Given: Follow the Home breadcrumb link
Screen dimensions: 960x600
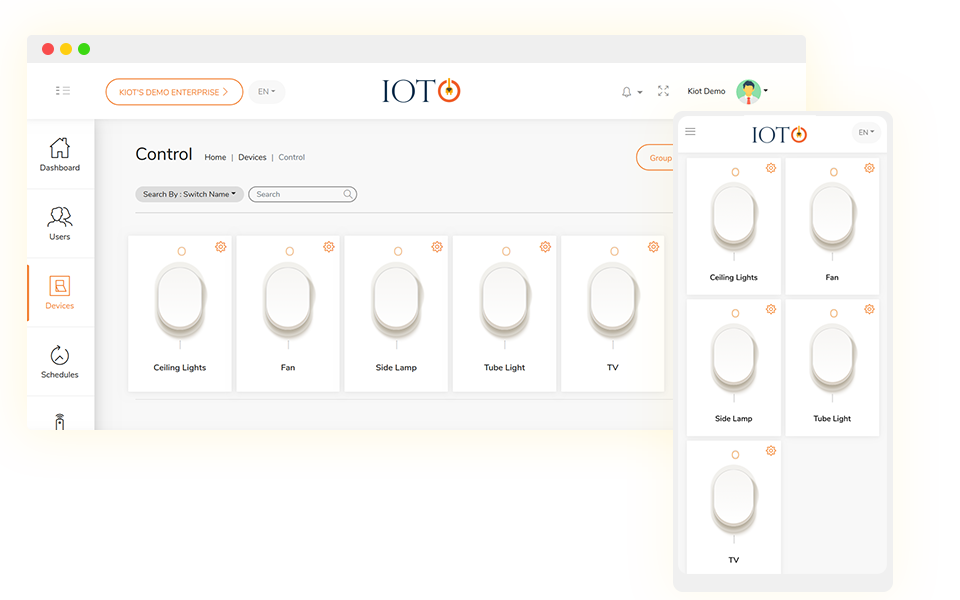Looking at the screenshot, I should (215, 158).
